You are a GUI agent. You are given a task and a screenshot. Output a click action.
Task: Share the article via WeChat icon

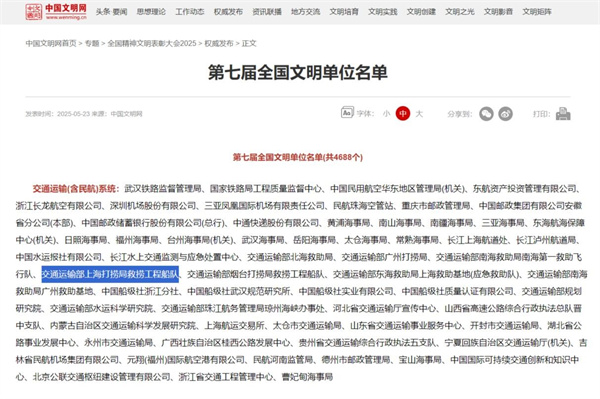pyautogui.click(x=486, y=114)
